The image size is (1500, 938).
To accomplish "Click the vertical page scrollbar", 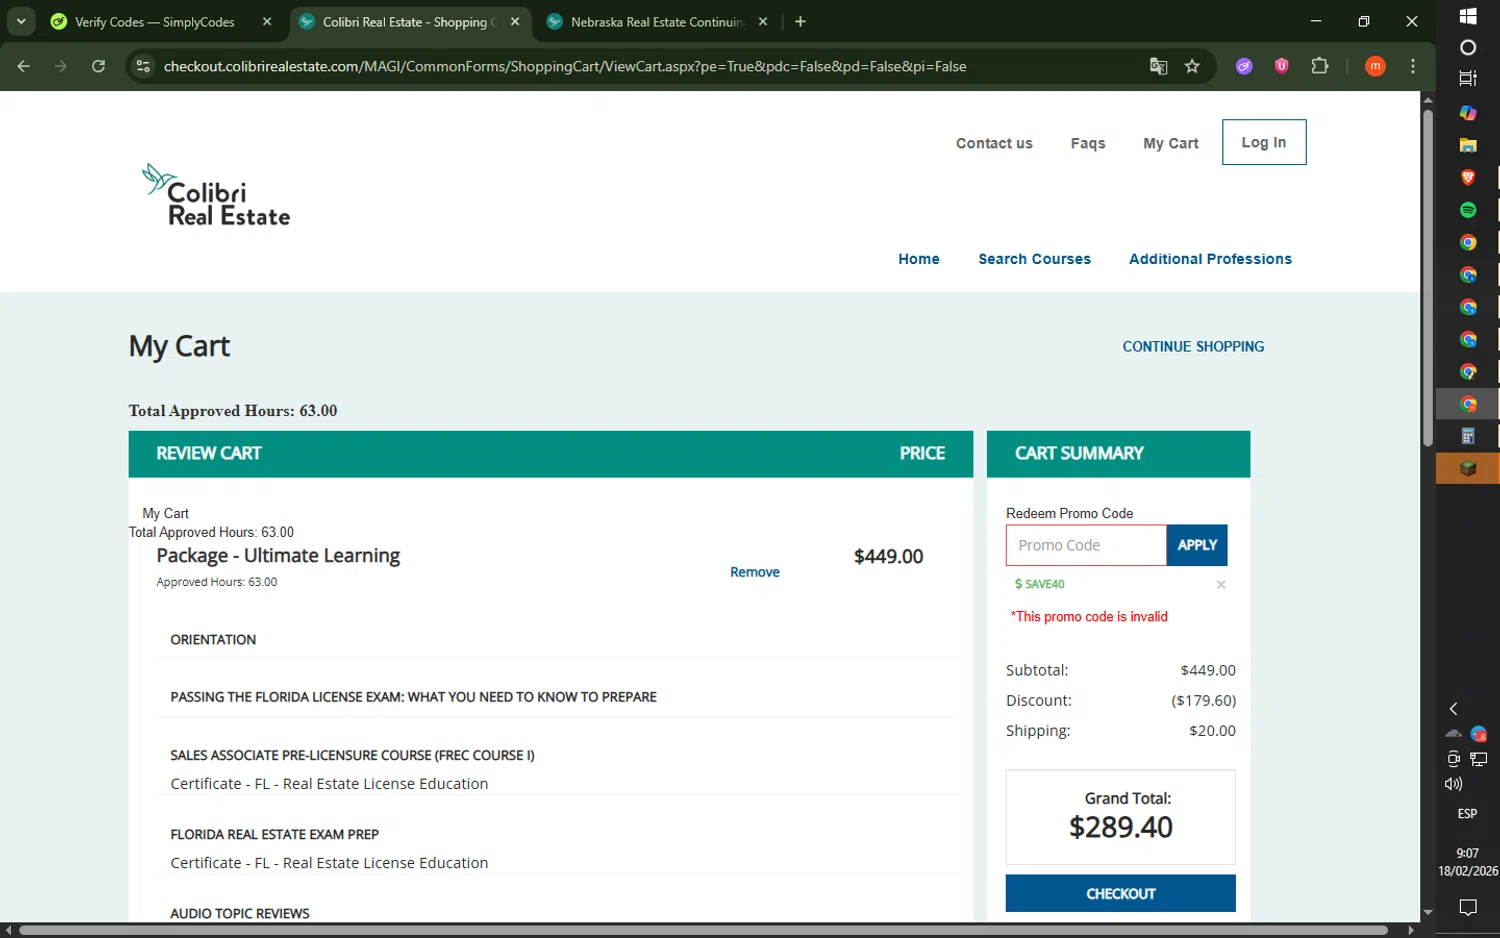I will pyautogui.click(x=1428, y=278).
